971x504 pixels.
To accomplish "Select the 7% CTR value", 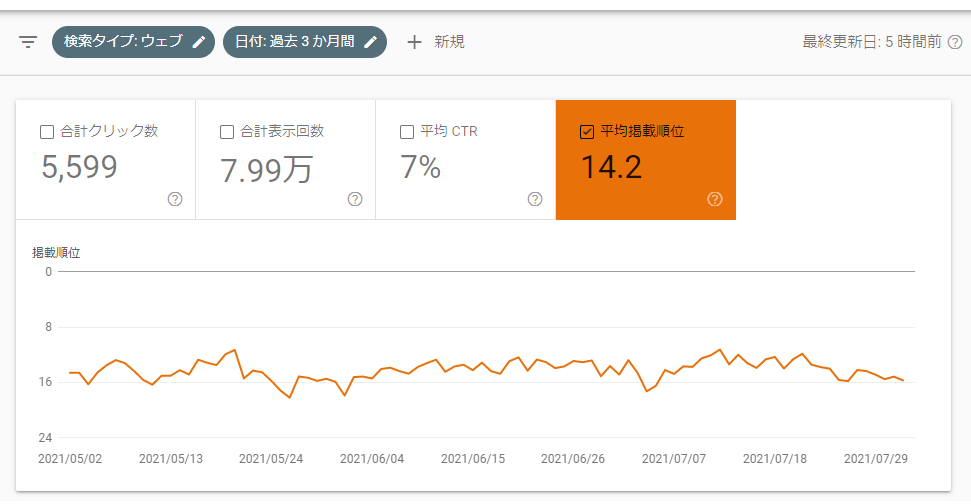I will click(420, 167).
